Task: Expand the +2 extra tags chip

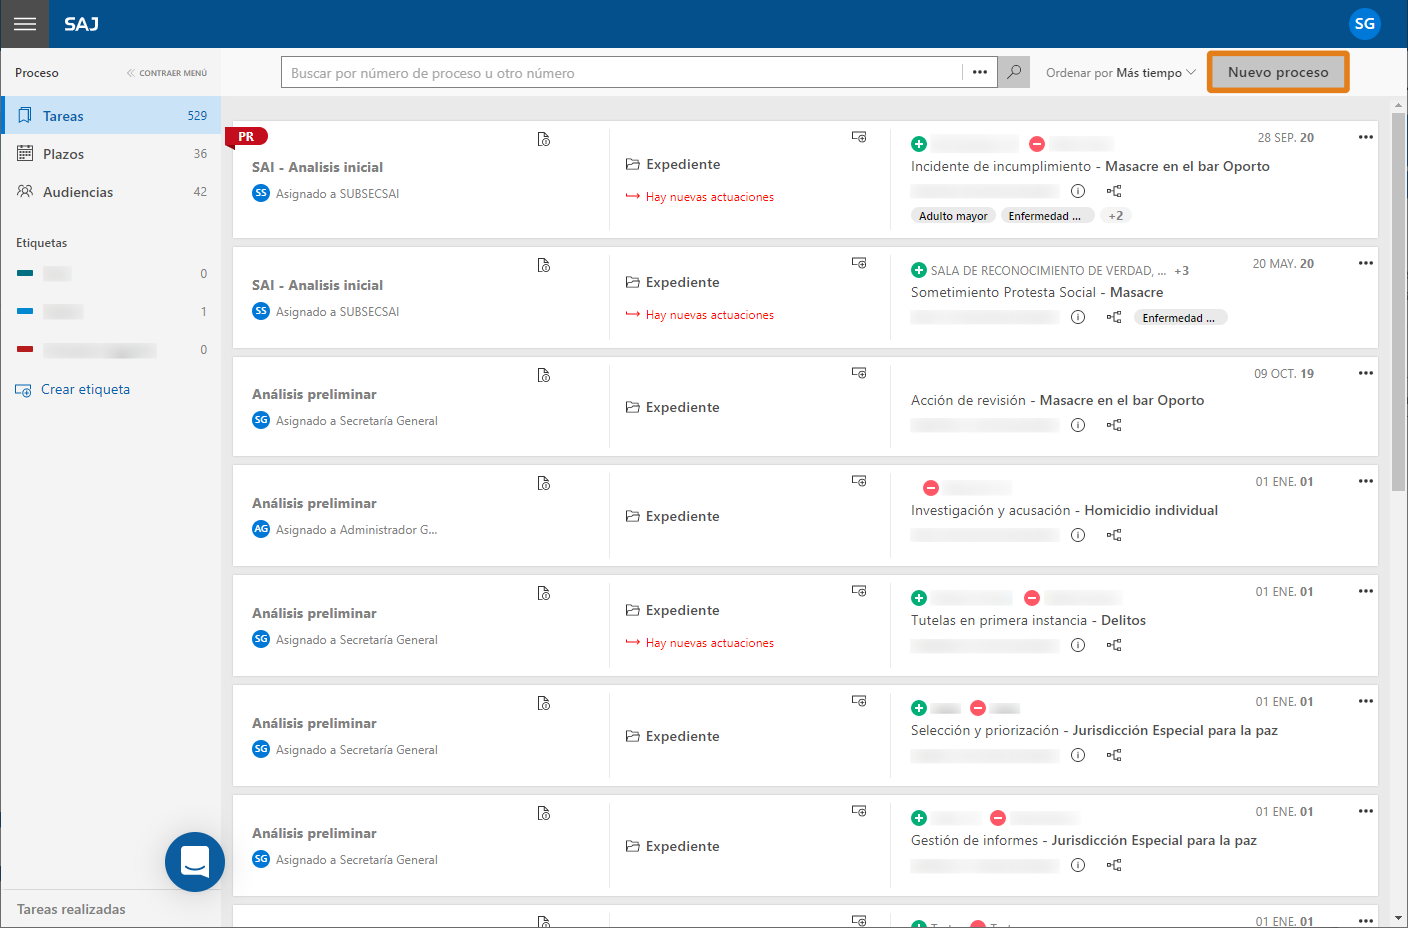Action: (1115, 216)
